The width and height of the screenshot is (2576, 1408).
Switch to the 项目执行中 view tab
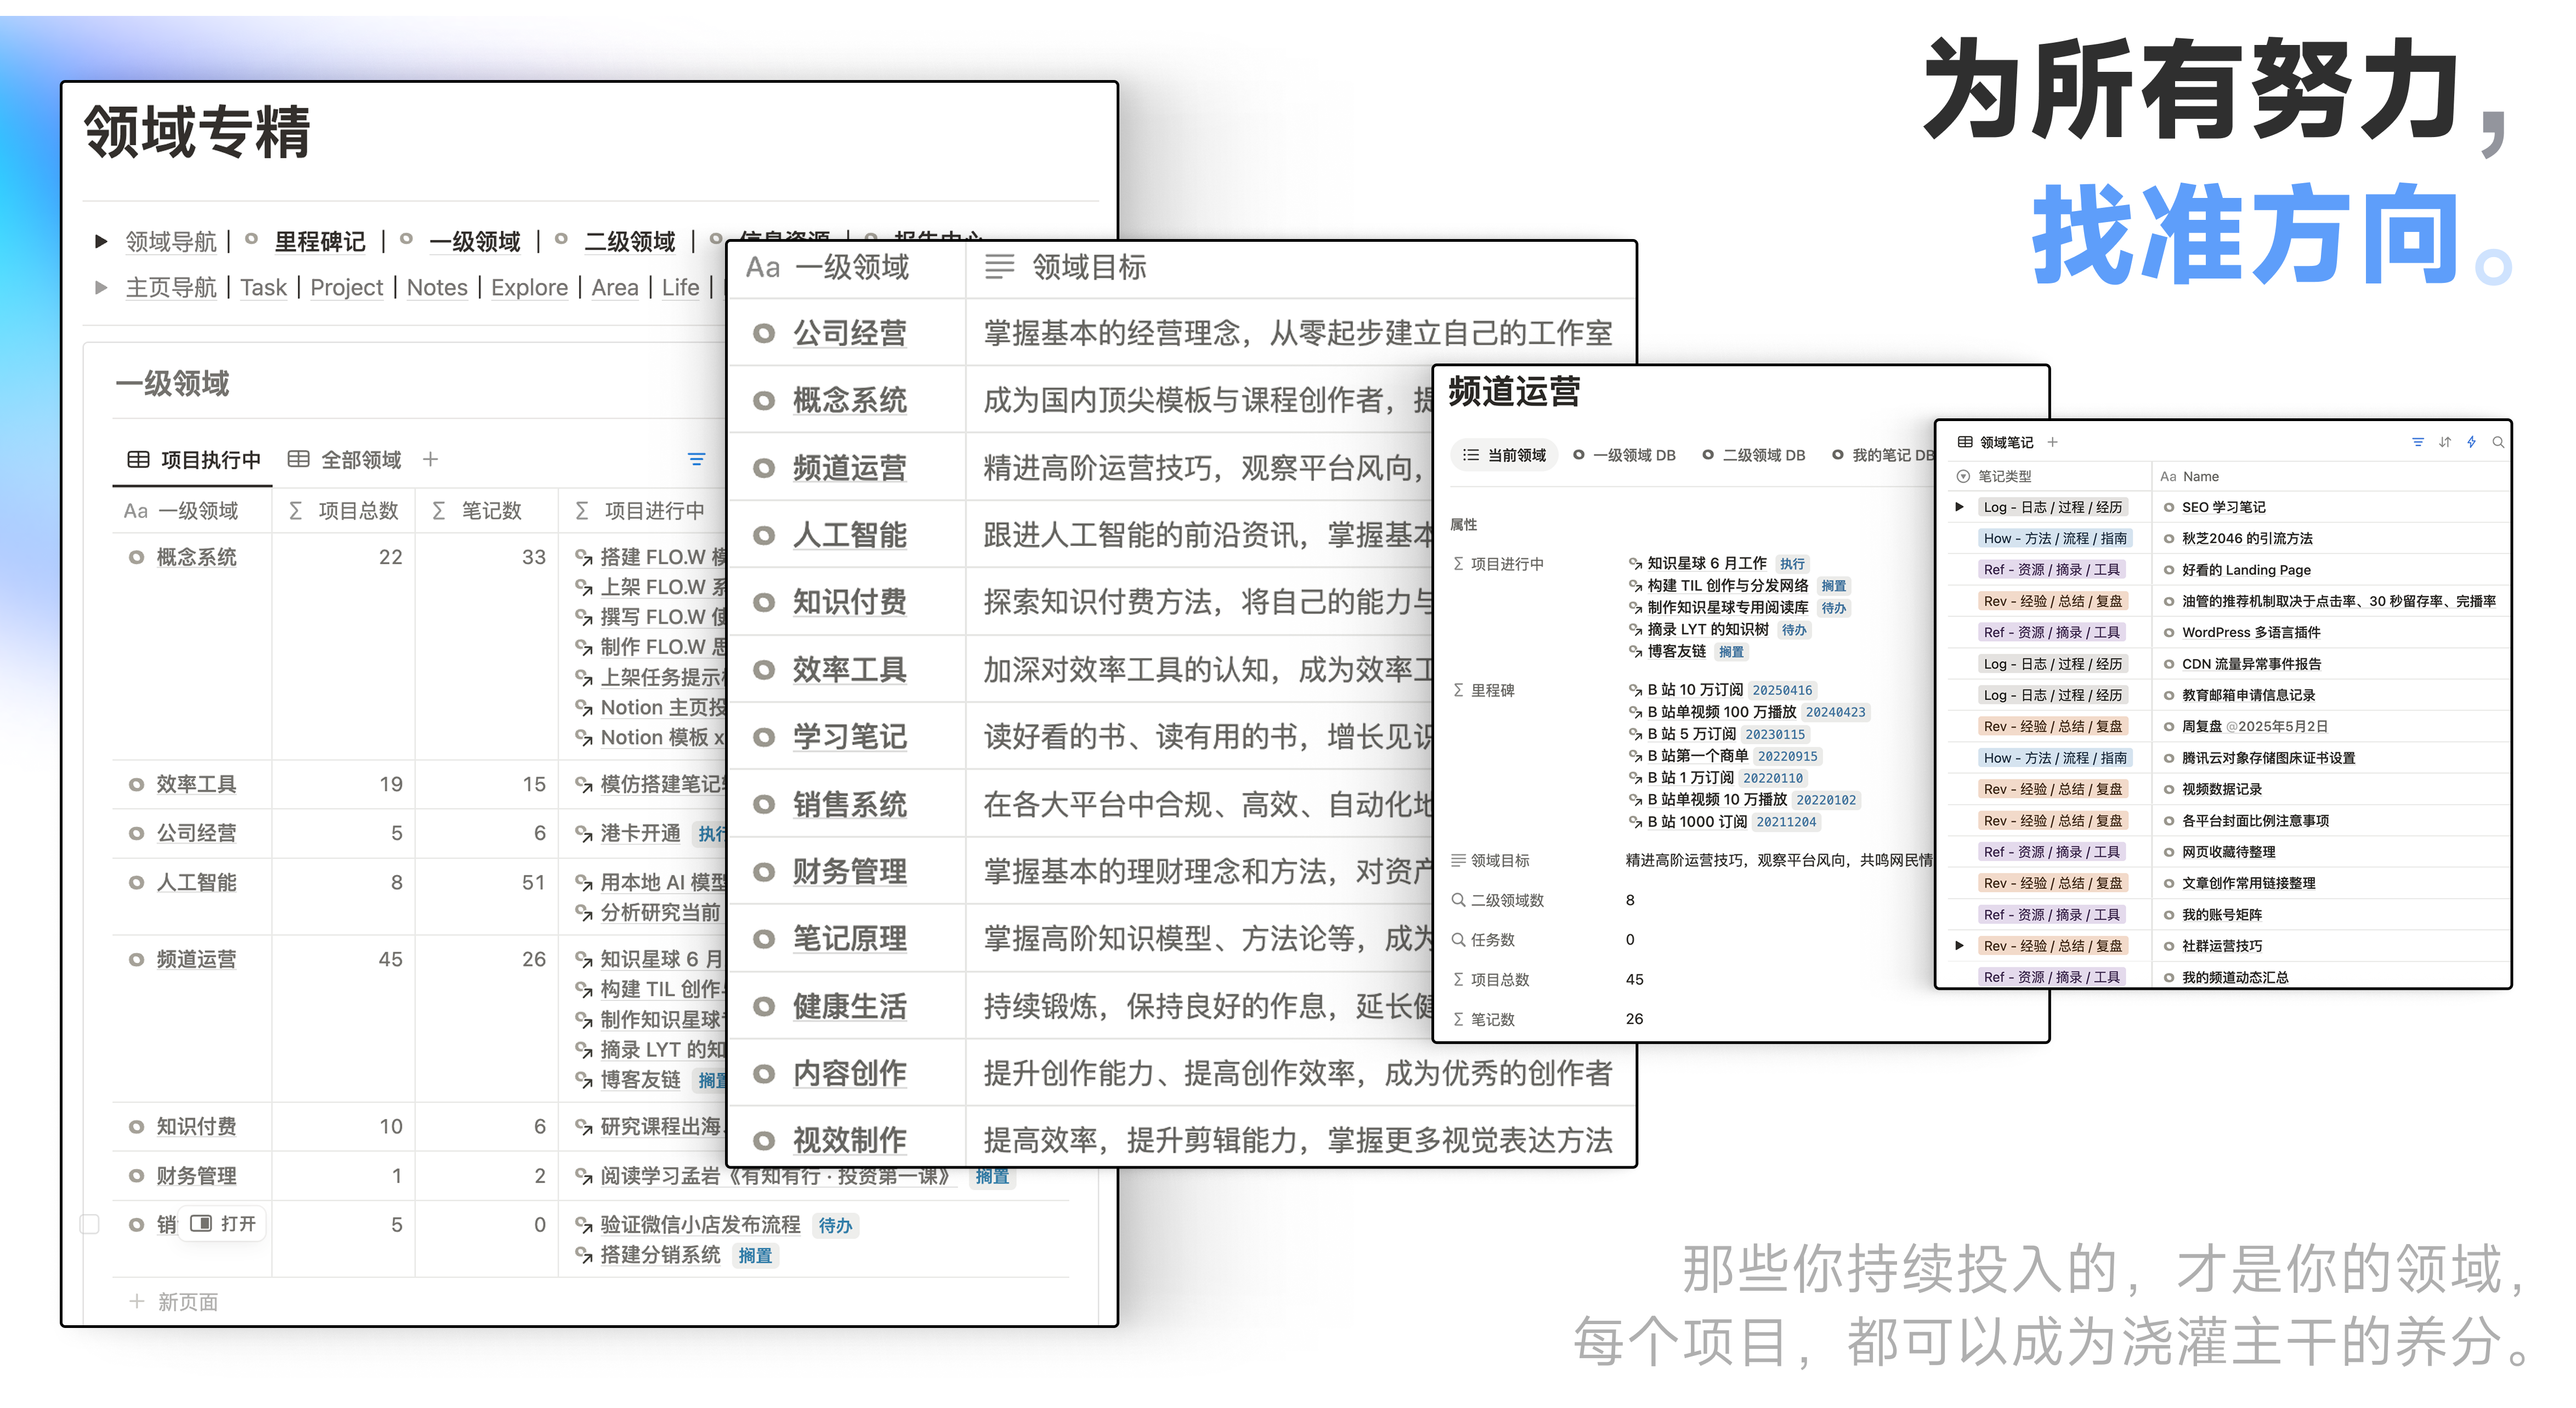point(194,459)
